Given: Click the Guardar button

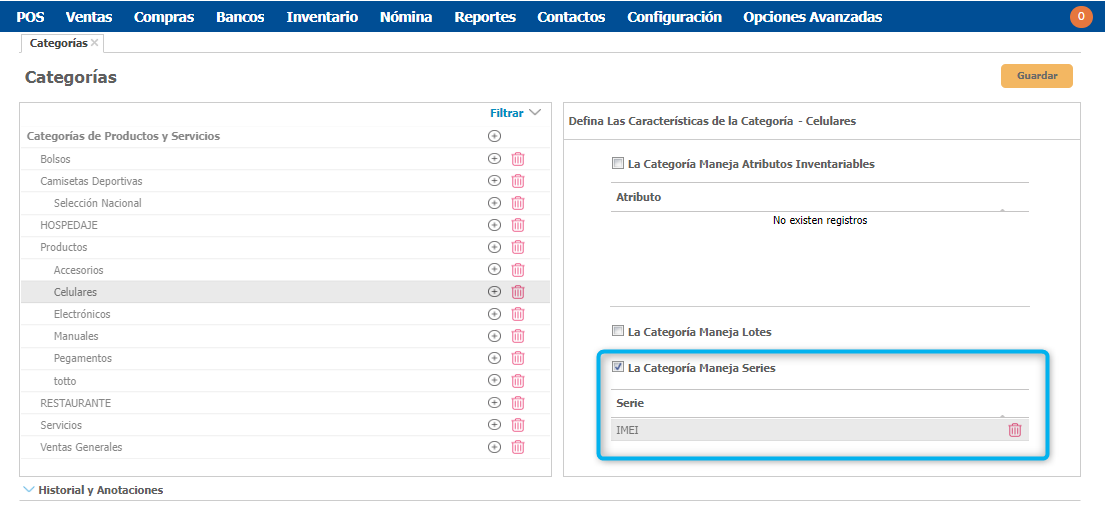Looking at the screenshot, I should coord(1036,76).
